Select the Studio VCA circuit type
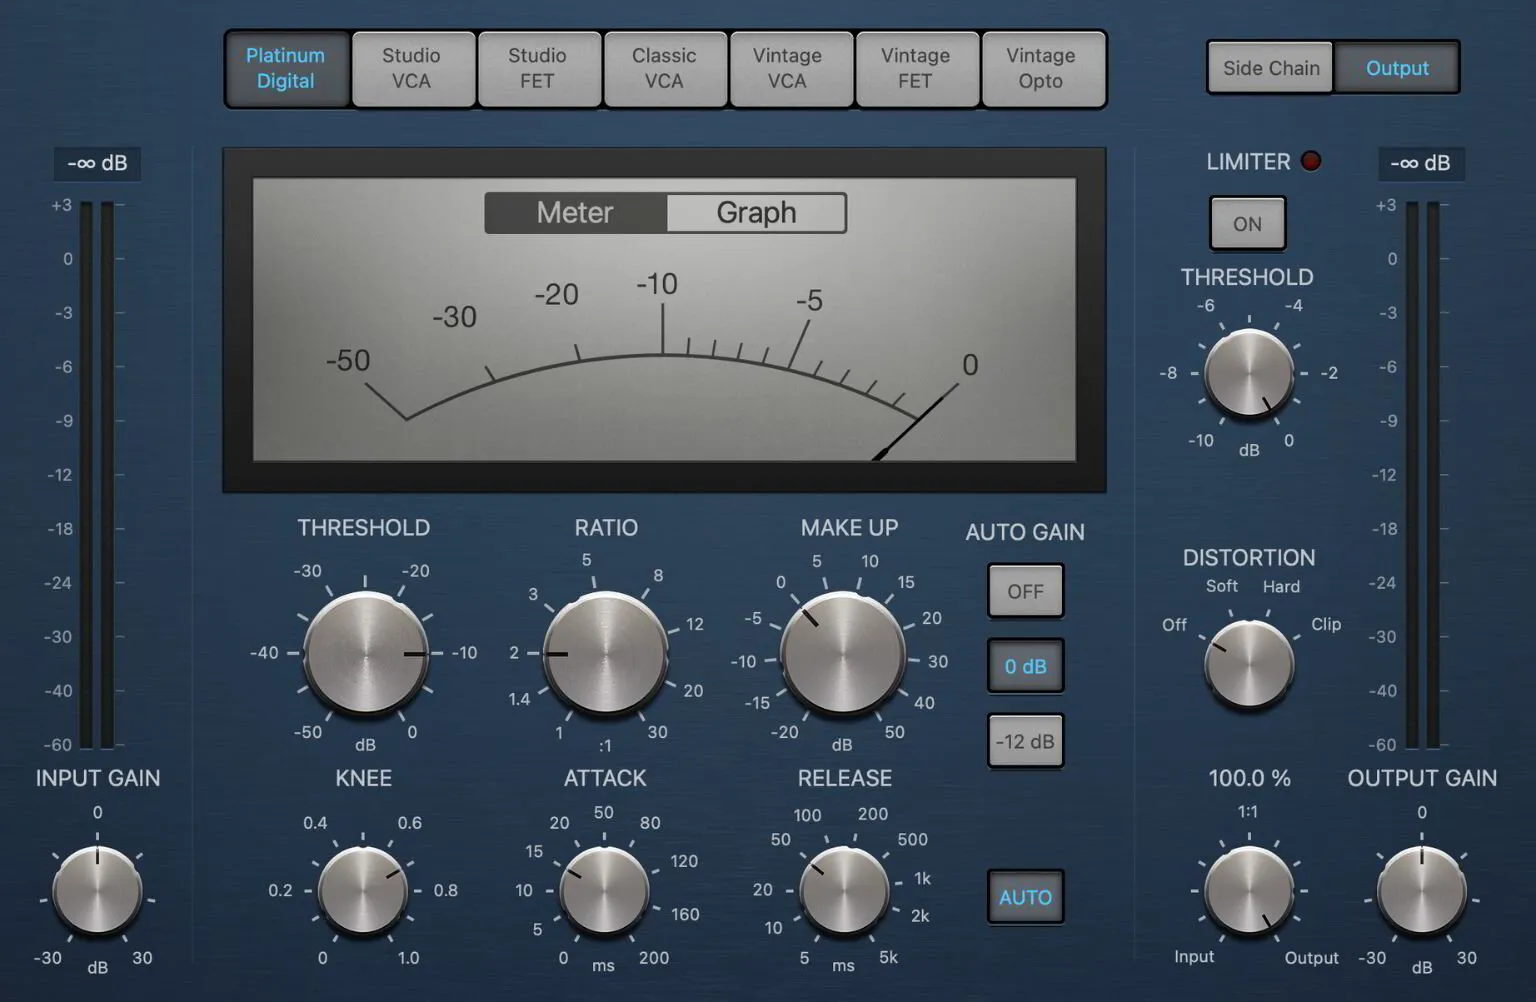This screenshot has height=1002, width=1536. [x=413, y=69]
